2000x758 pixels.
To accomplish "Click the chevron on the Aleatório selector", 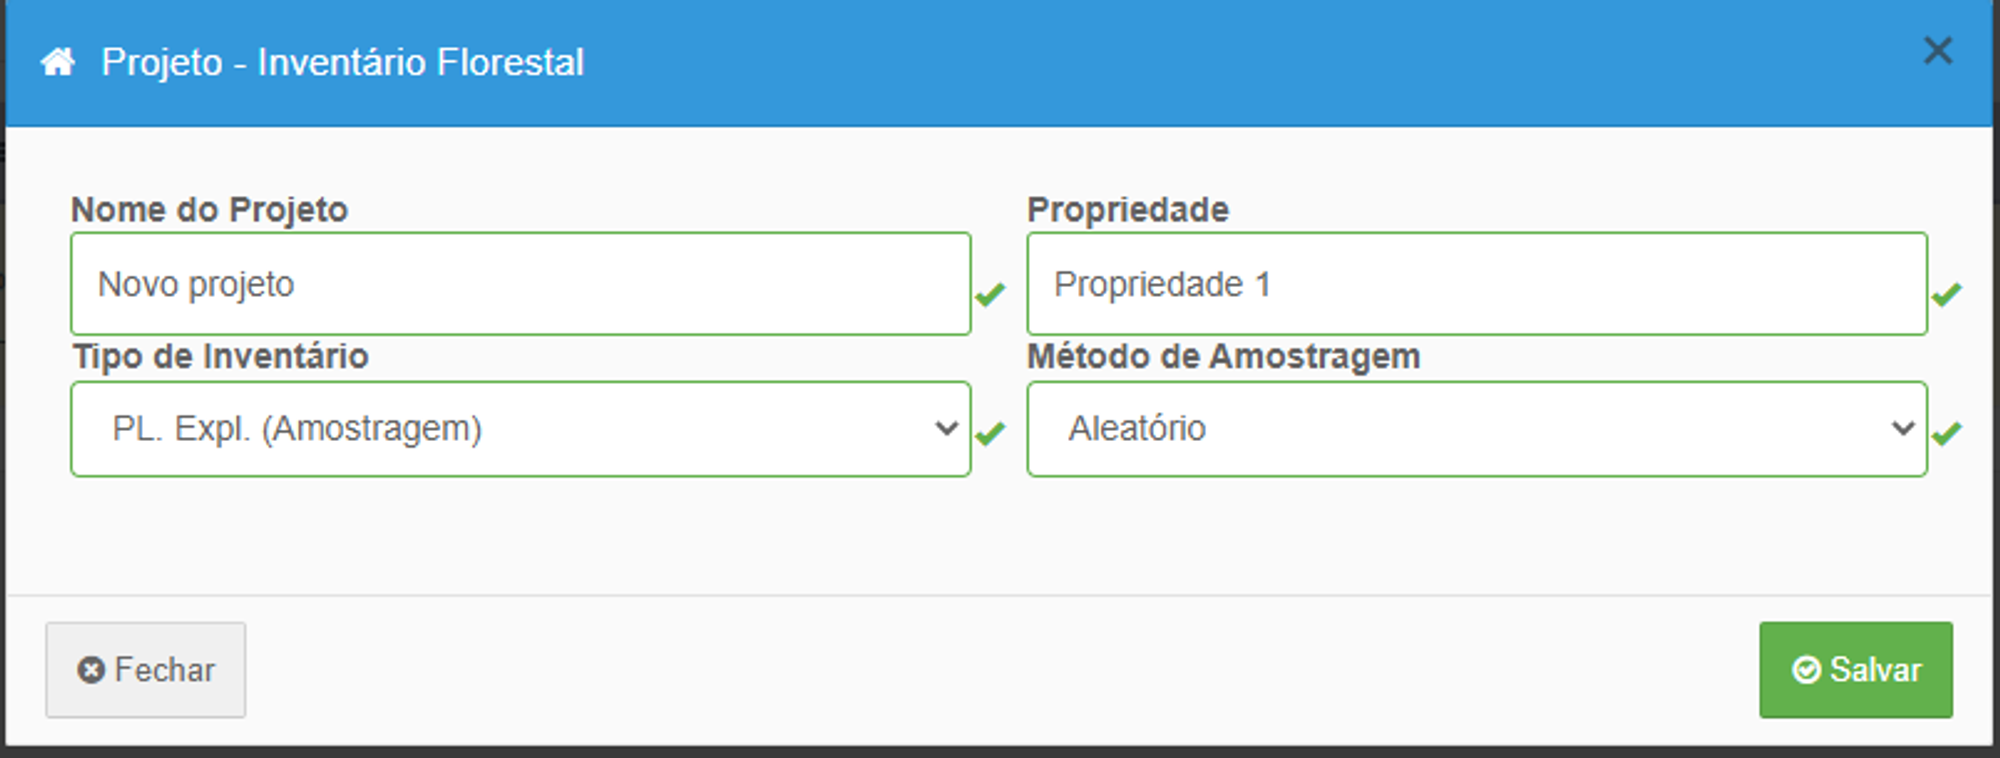I will point(1902,428).
